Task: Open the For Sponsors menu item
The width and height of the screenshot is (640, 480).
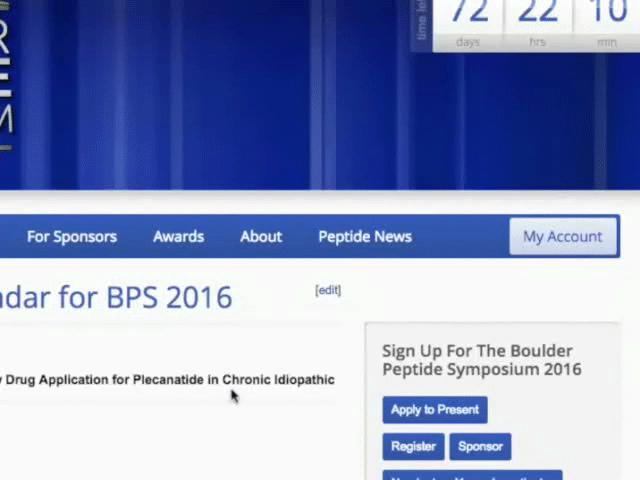Action: 72,237
